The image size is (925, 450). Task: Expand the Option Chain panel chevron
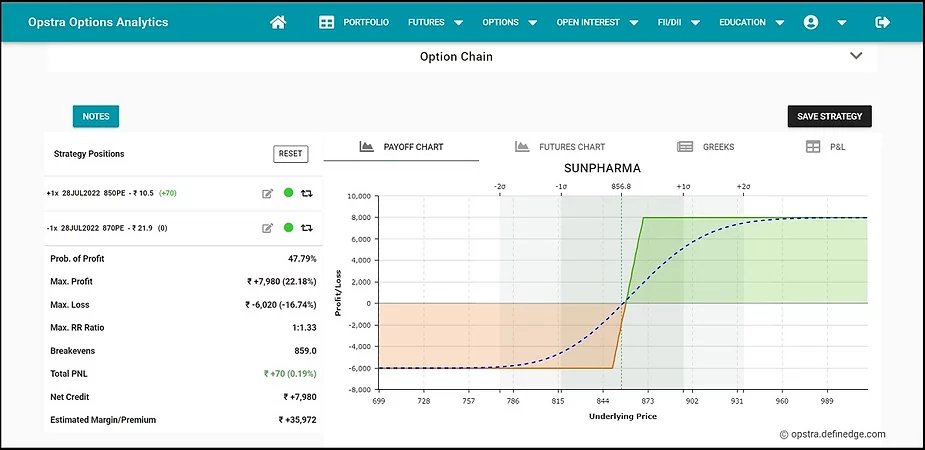[x=856, y=55]
